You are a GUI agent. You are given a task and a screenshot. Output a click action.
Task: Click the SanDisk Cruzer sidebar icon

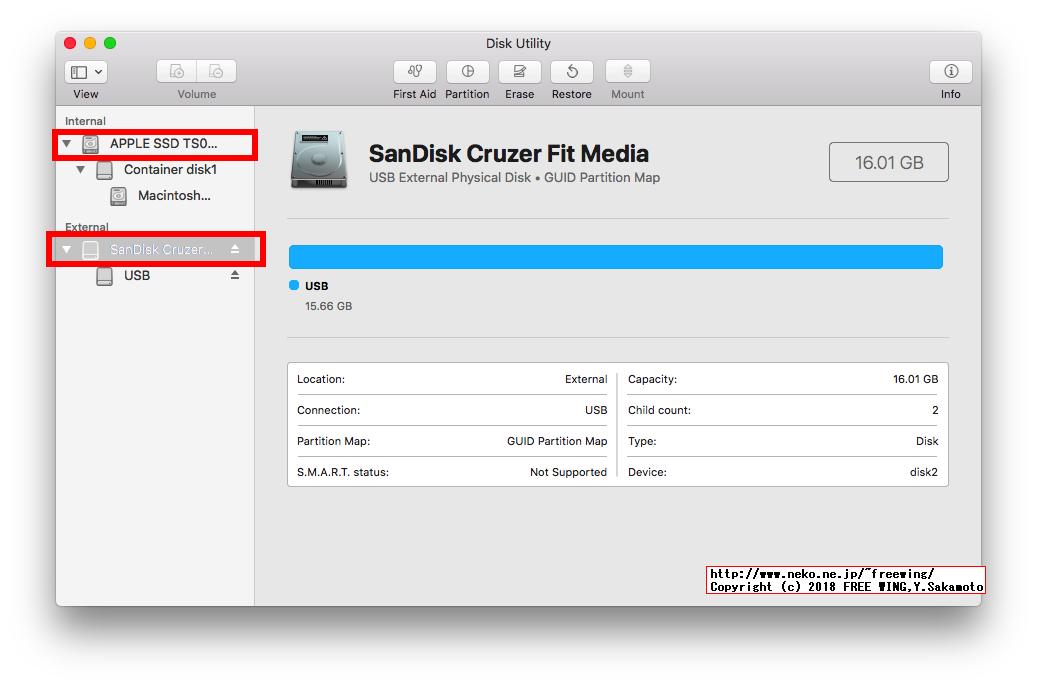tap(91, 249)
